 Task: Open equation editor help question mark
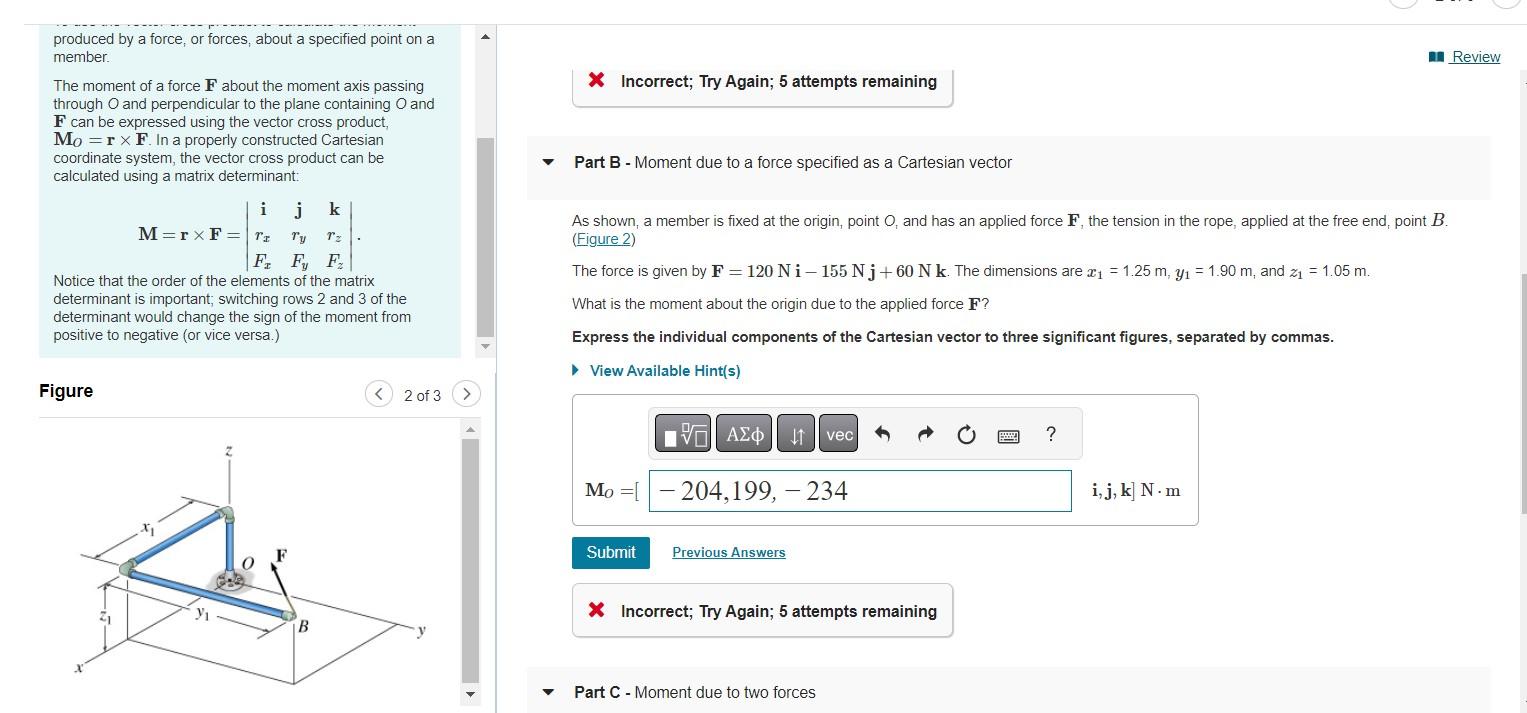click(x=1049, y=433)
